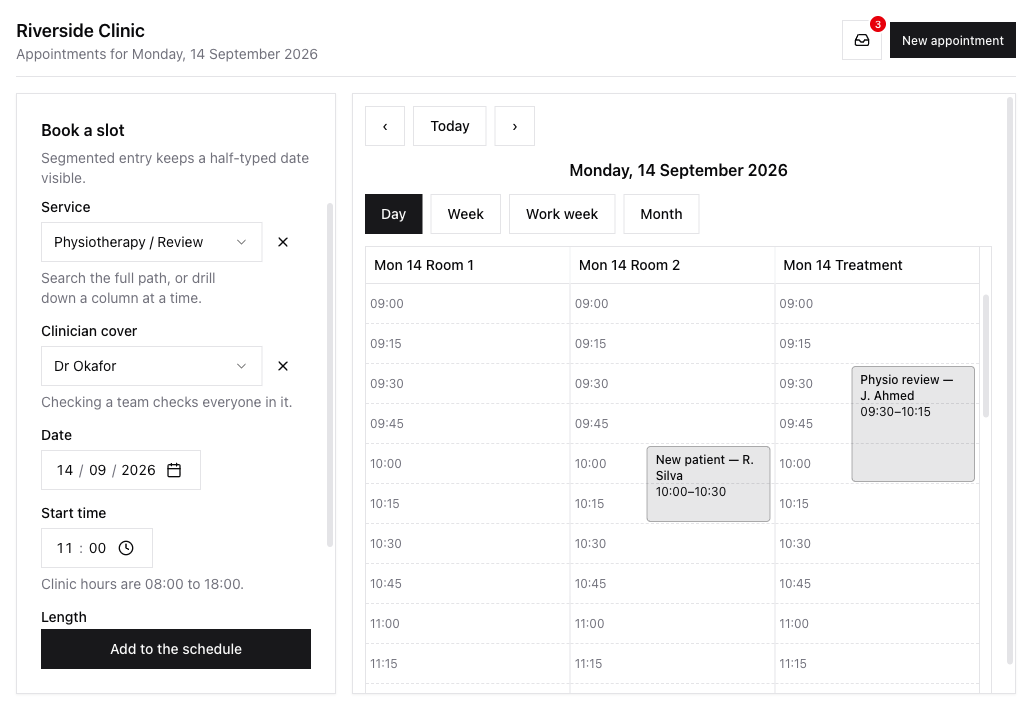Select the 11:00 slot in Room 1

[467, 623]
